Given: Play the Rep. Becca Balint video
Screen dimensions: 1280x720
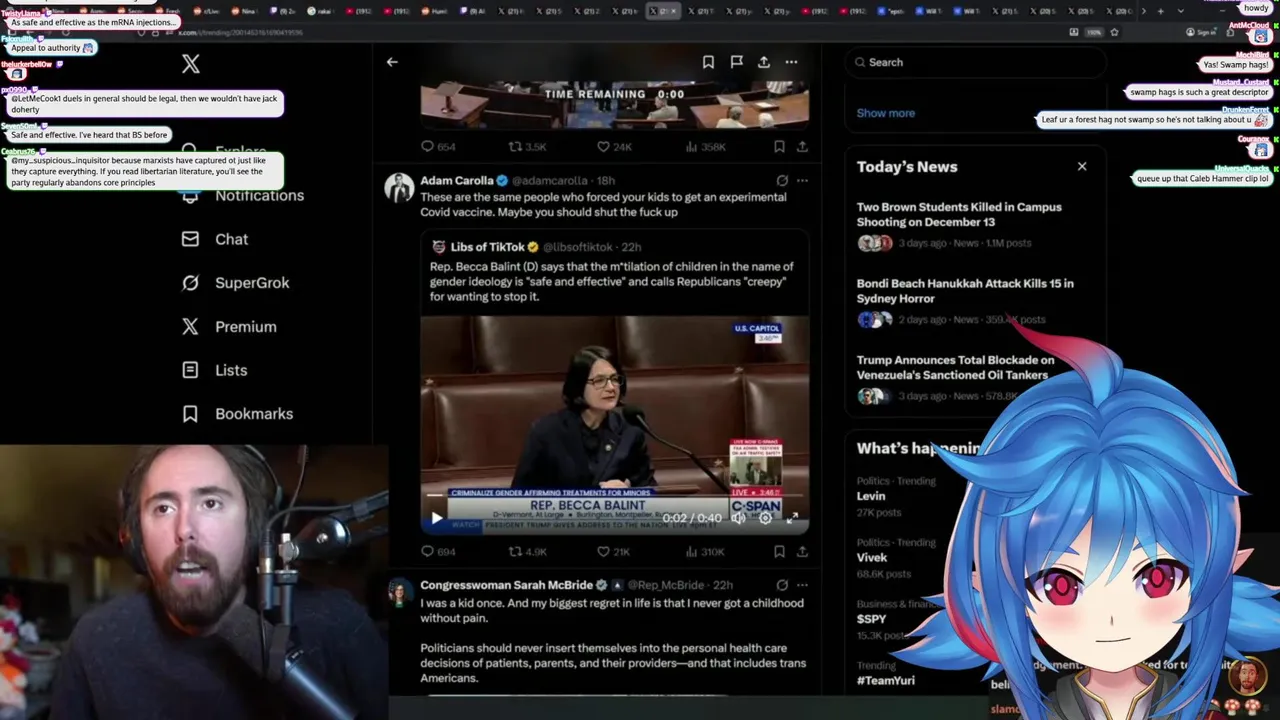Looking at the screenshot, I should tap(437, 518).
